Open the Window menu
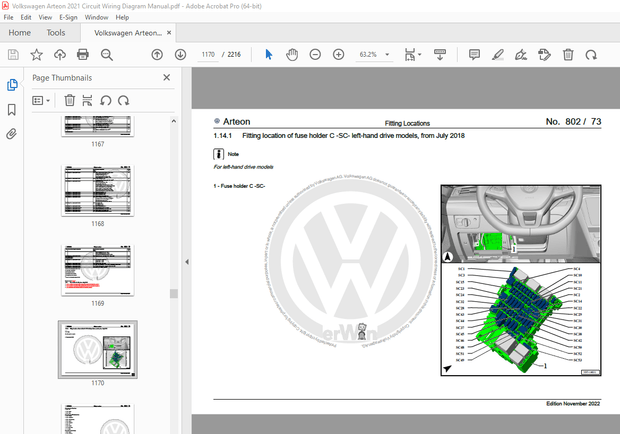 pos(96,17)
